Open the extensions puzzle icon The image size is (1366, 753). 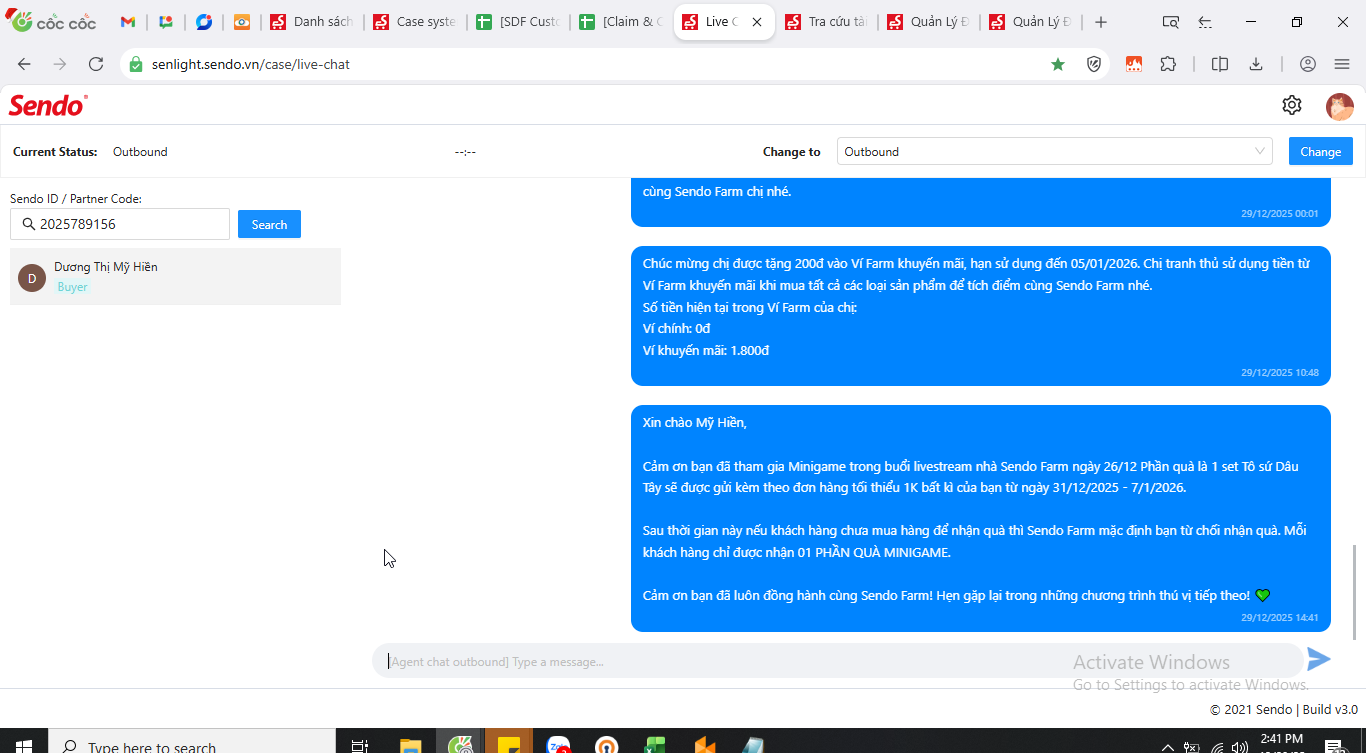[1168, 64]
